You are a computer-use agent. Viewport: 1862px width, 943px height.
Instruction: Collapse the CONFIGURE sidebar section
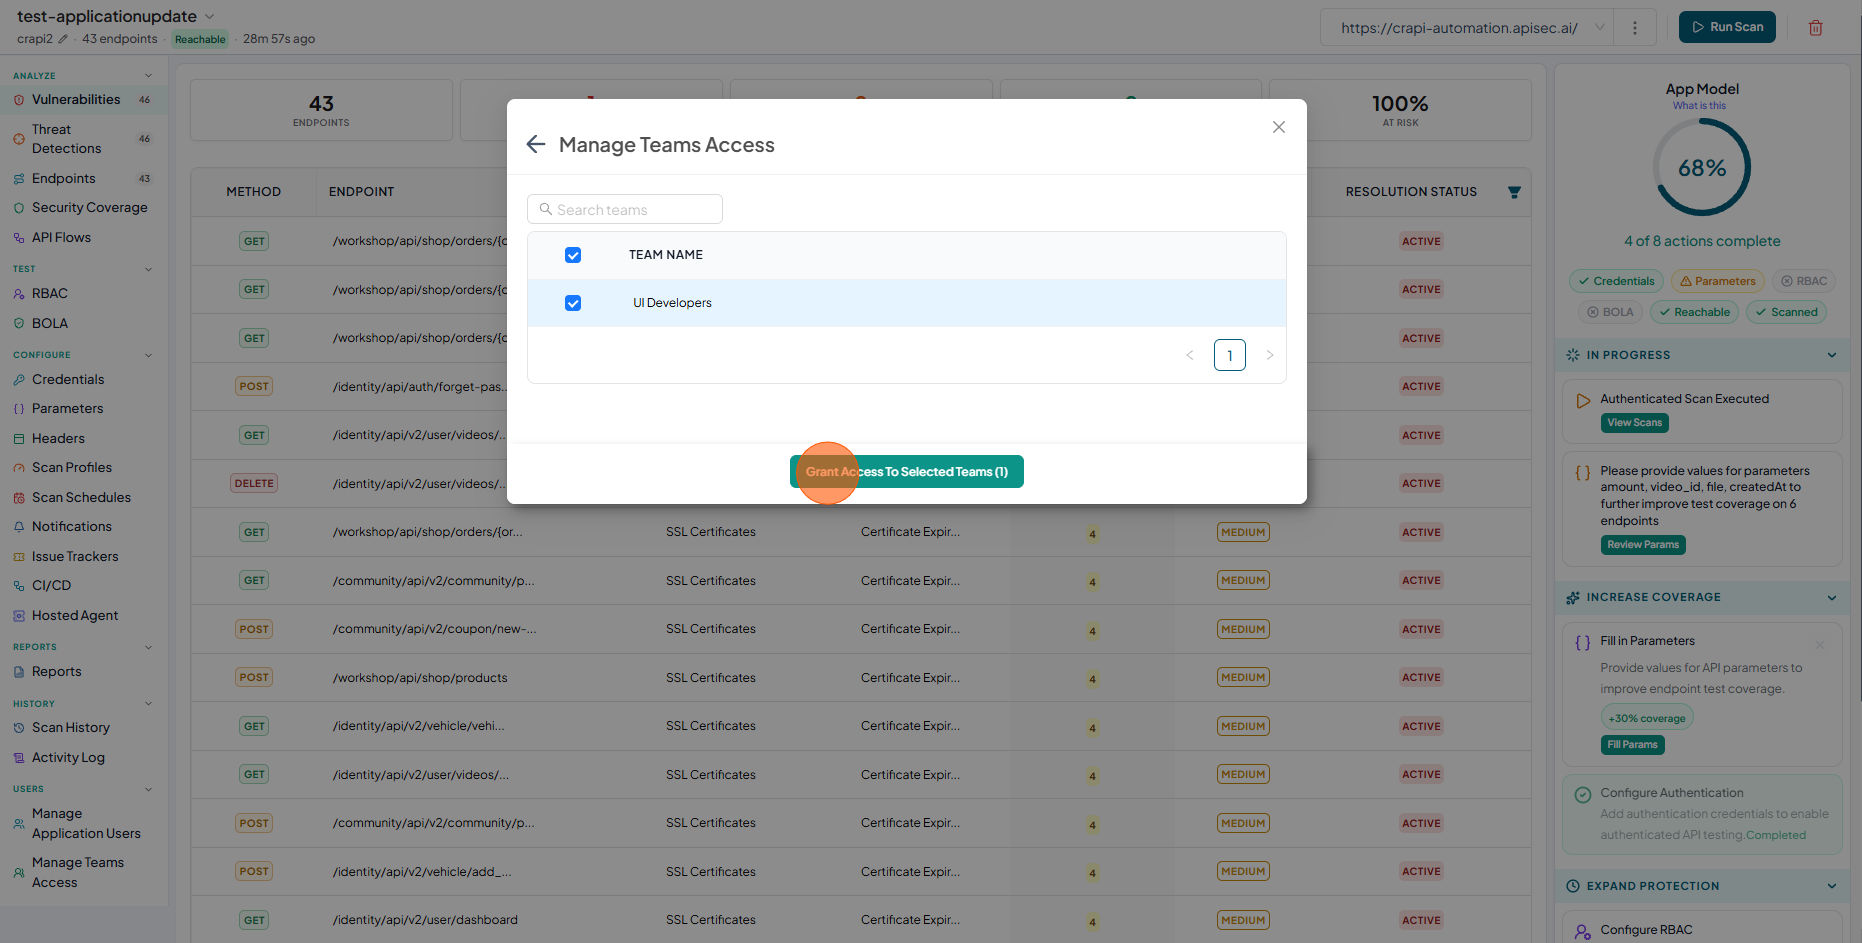[148, 355]
